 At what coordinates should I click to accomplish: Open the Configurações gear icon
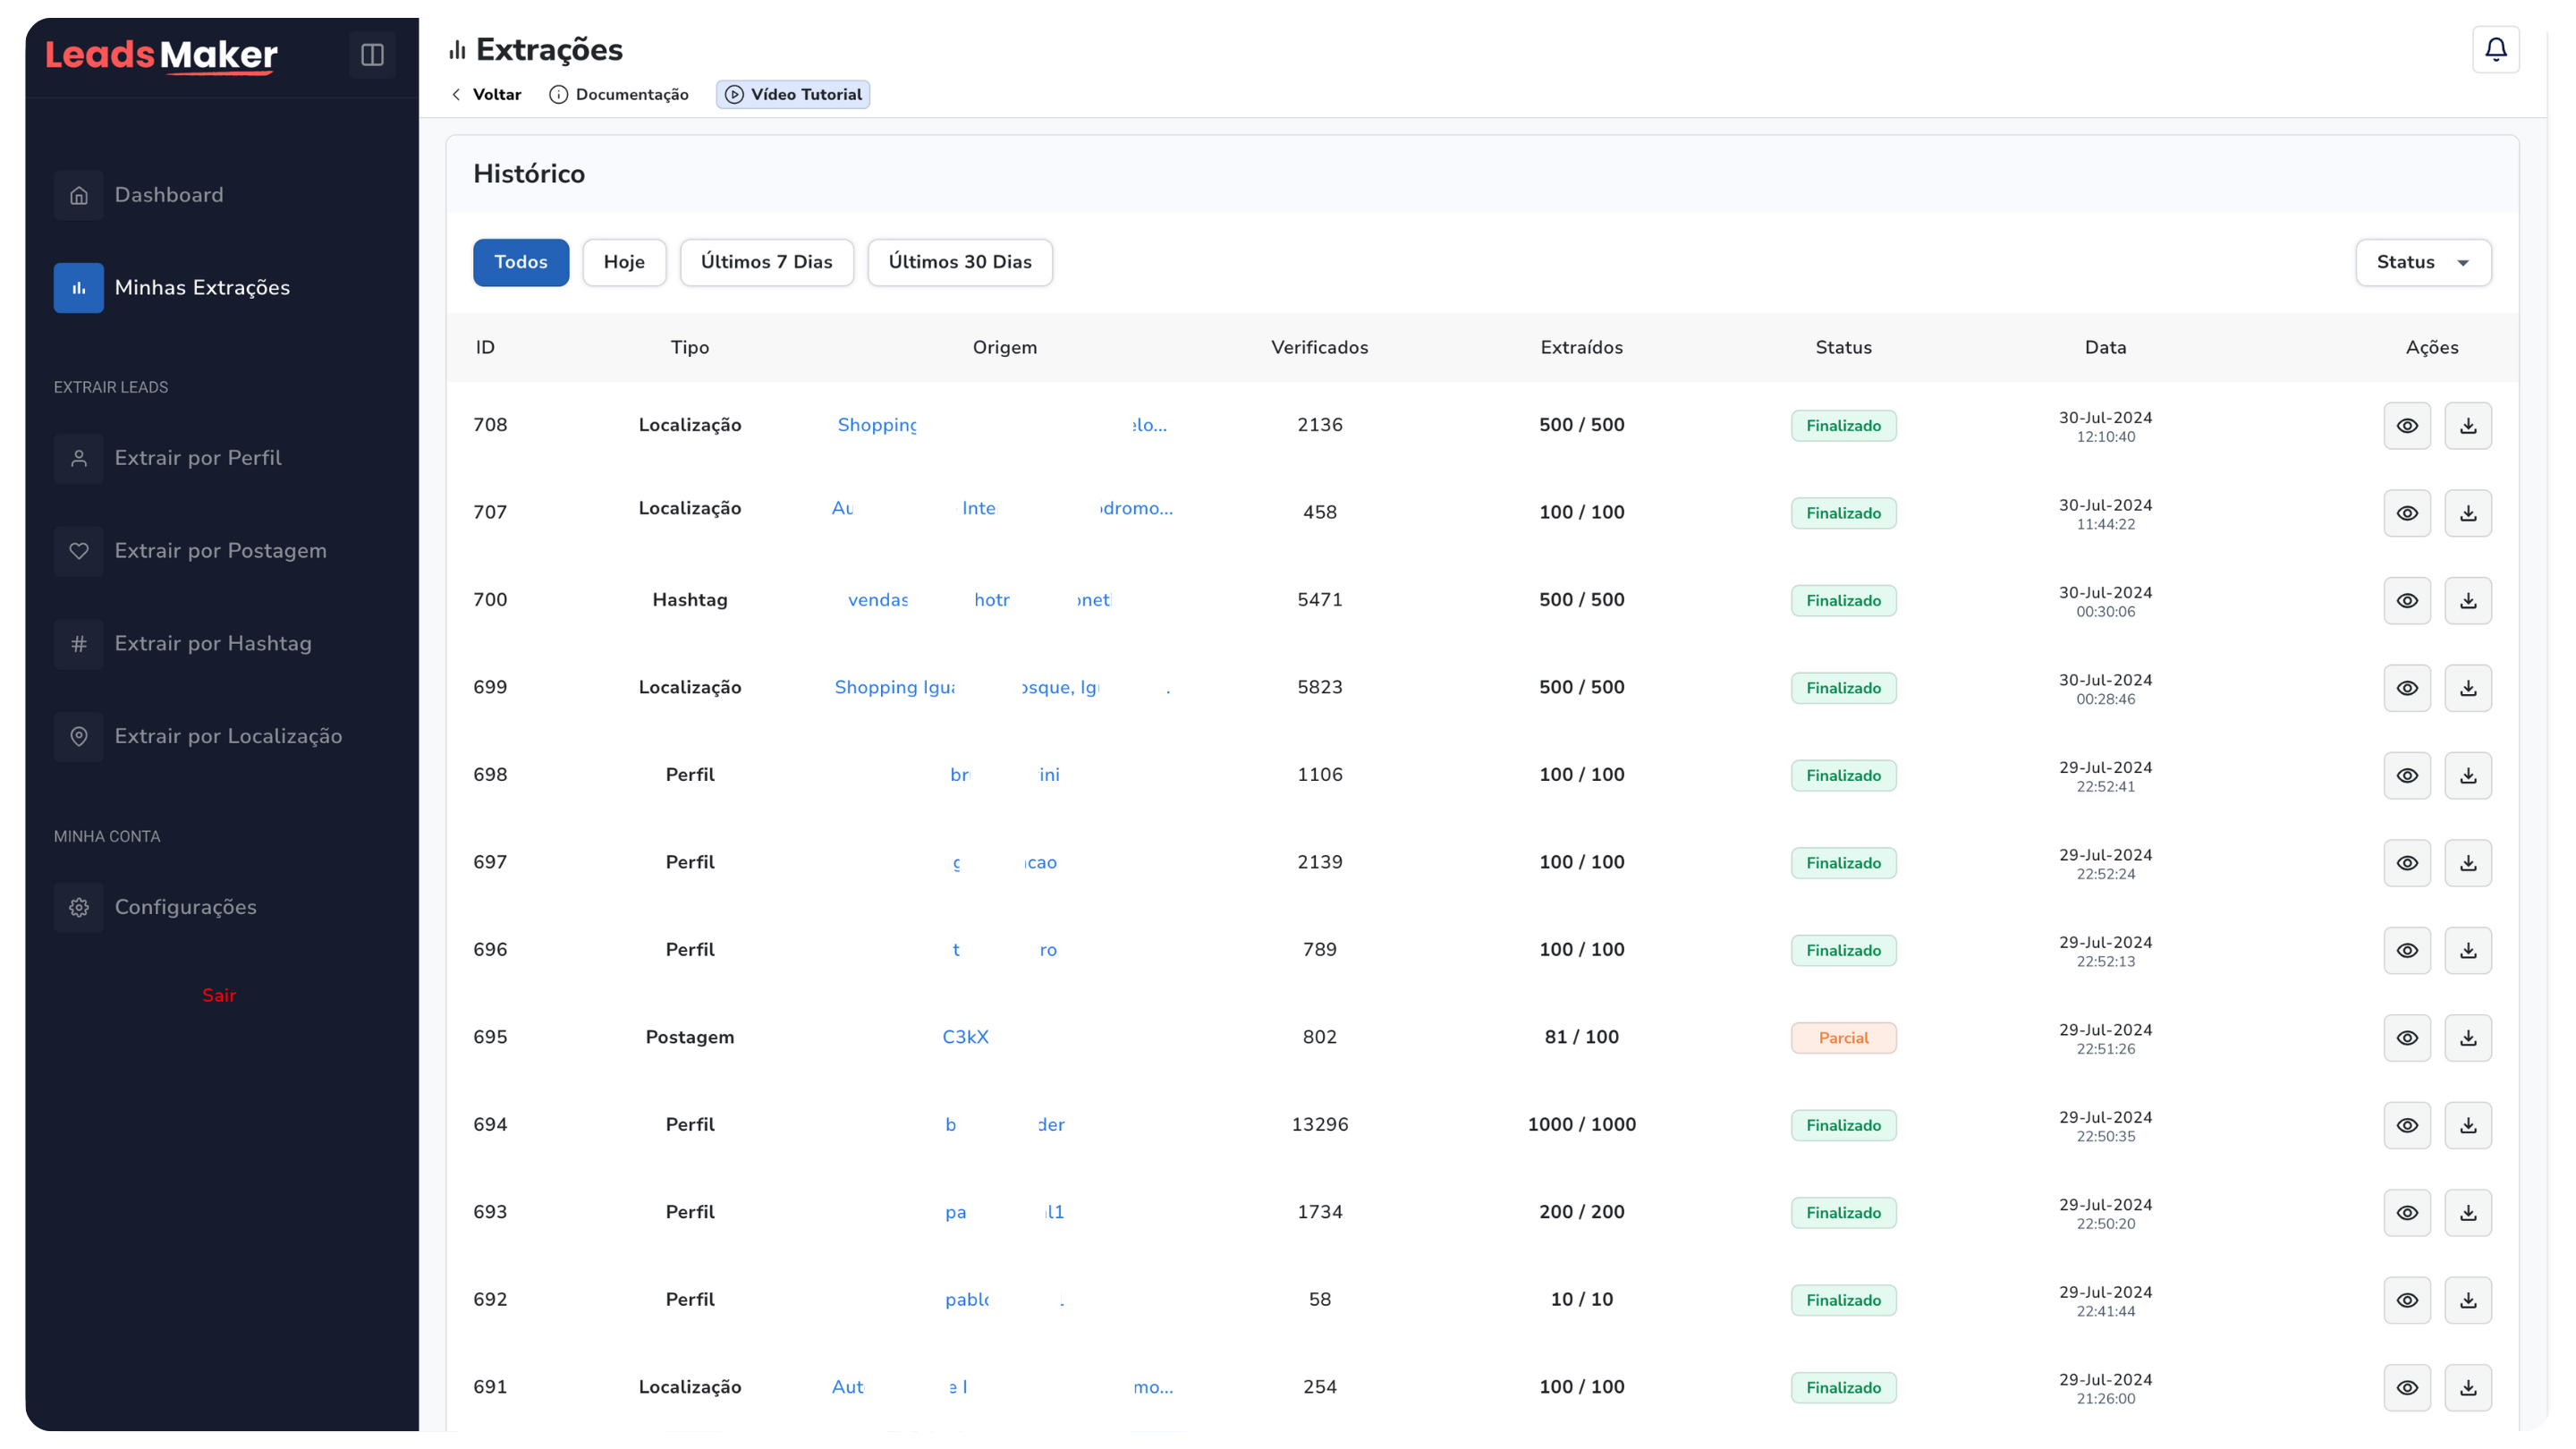[79, 908]
